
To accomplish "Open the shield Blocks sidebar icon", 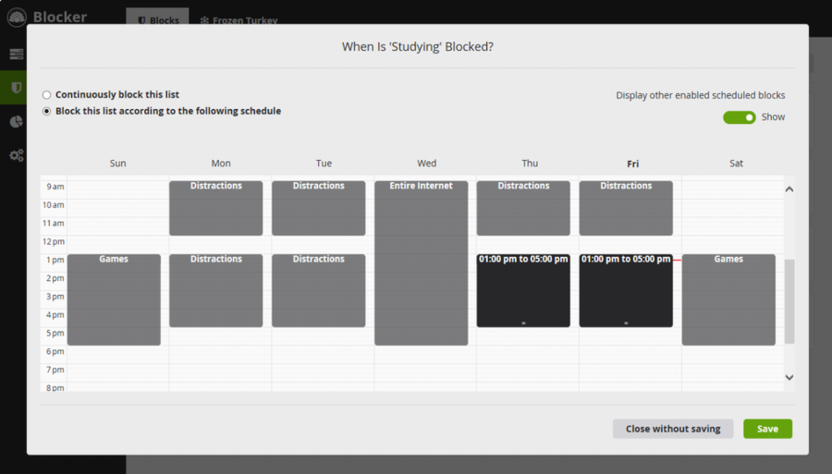I will click(16, 88).
